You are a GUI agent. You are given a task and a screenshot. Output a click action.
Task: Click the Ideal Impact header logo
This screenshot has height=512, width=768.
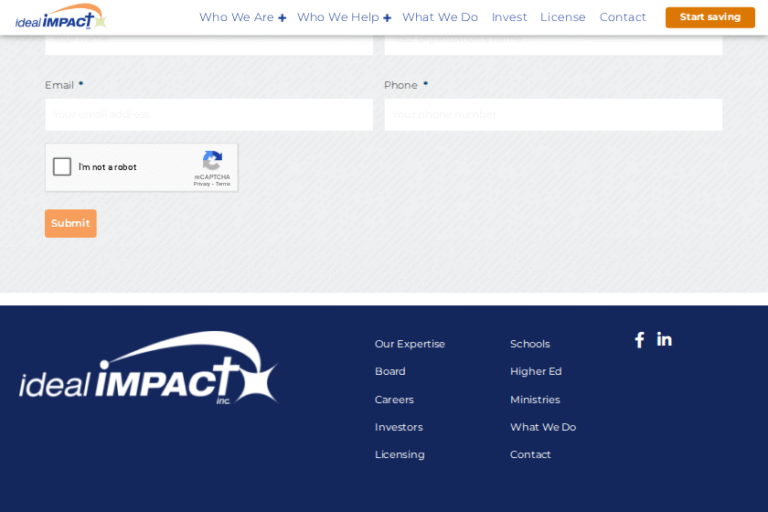coord(60,17)
